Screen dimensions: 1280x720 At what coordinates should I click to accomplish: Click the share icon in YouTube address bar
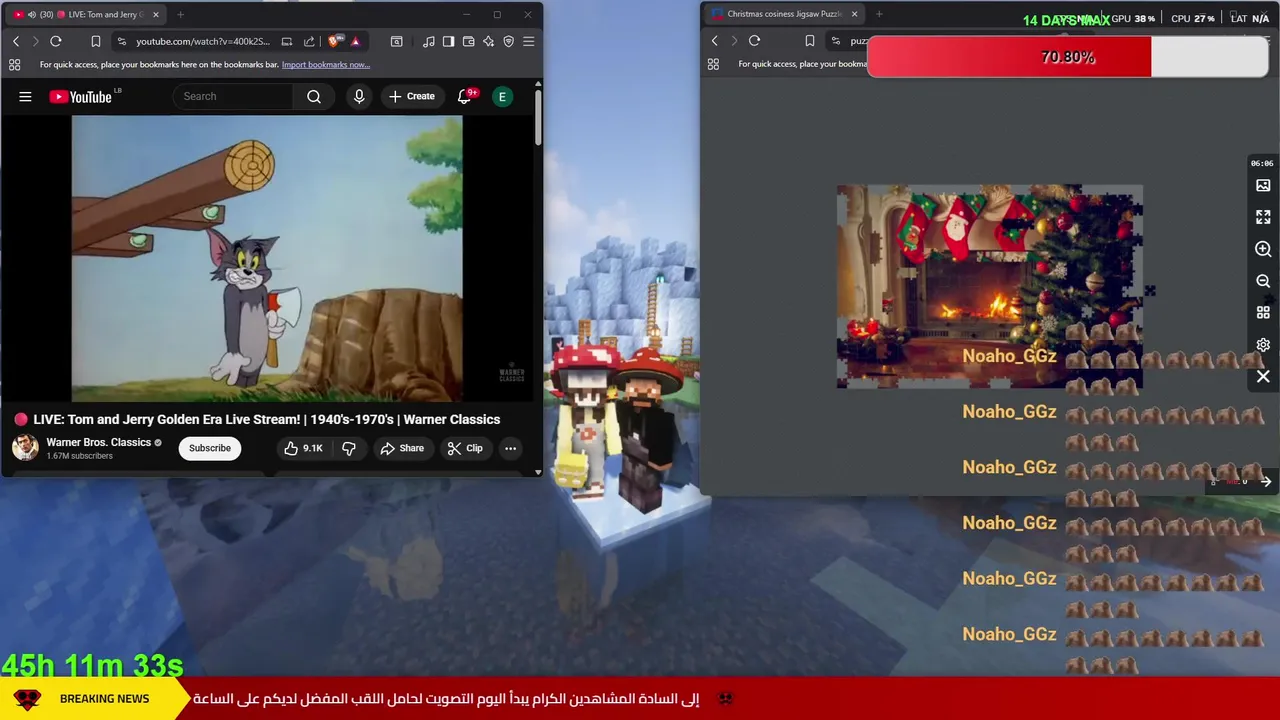309,41
